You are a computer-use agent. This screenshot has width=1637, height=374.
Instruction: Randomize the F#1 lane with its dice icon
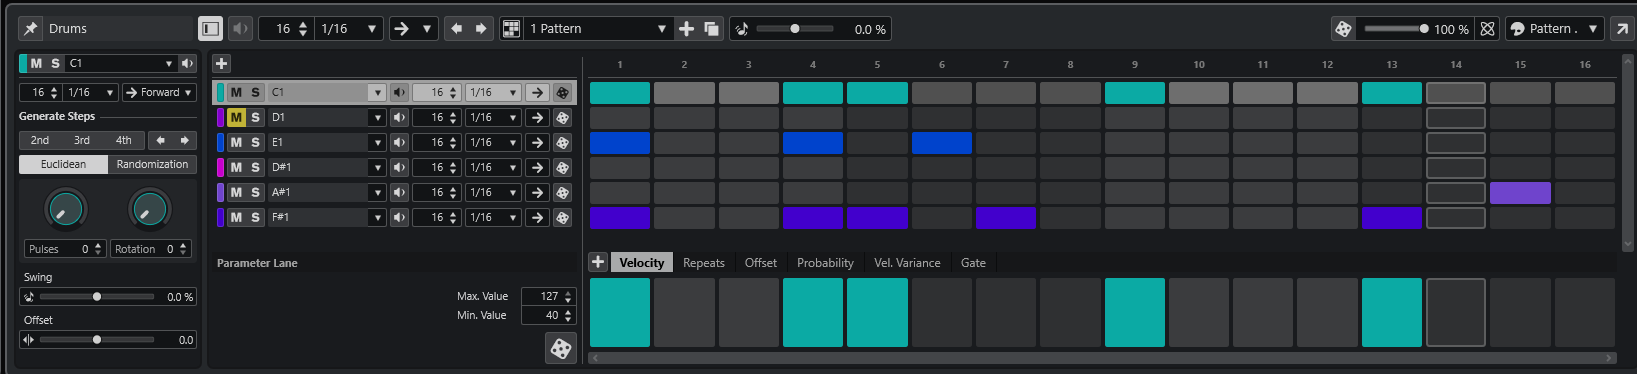click(x=563, y=217)
